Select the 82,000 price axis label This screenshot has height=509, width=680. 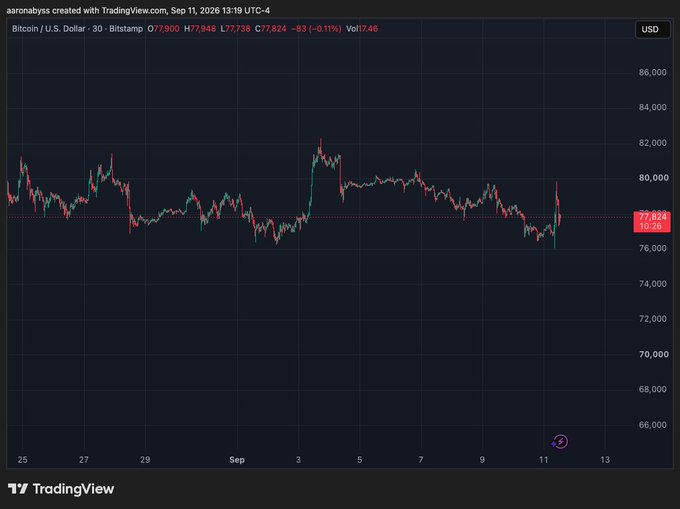pos(652,143)
